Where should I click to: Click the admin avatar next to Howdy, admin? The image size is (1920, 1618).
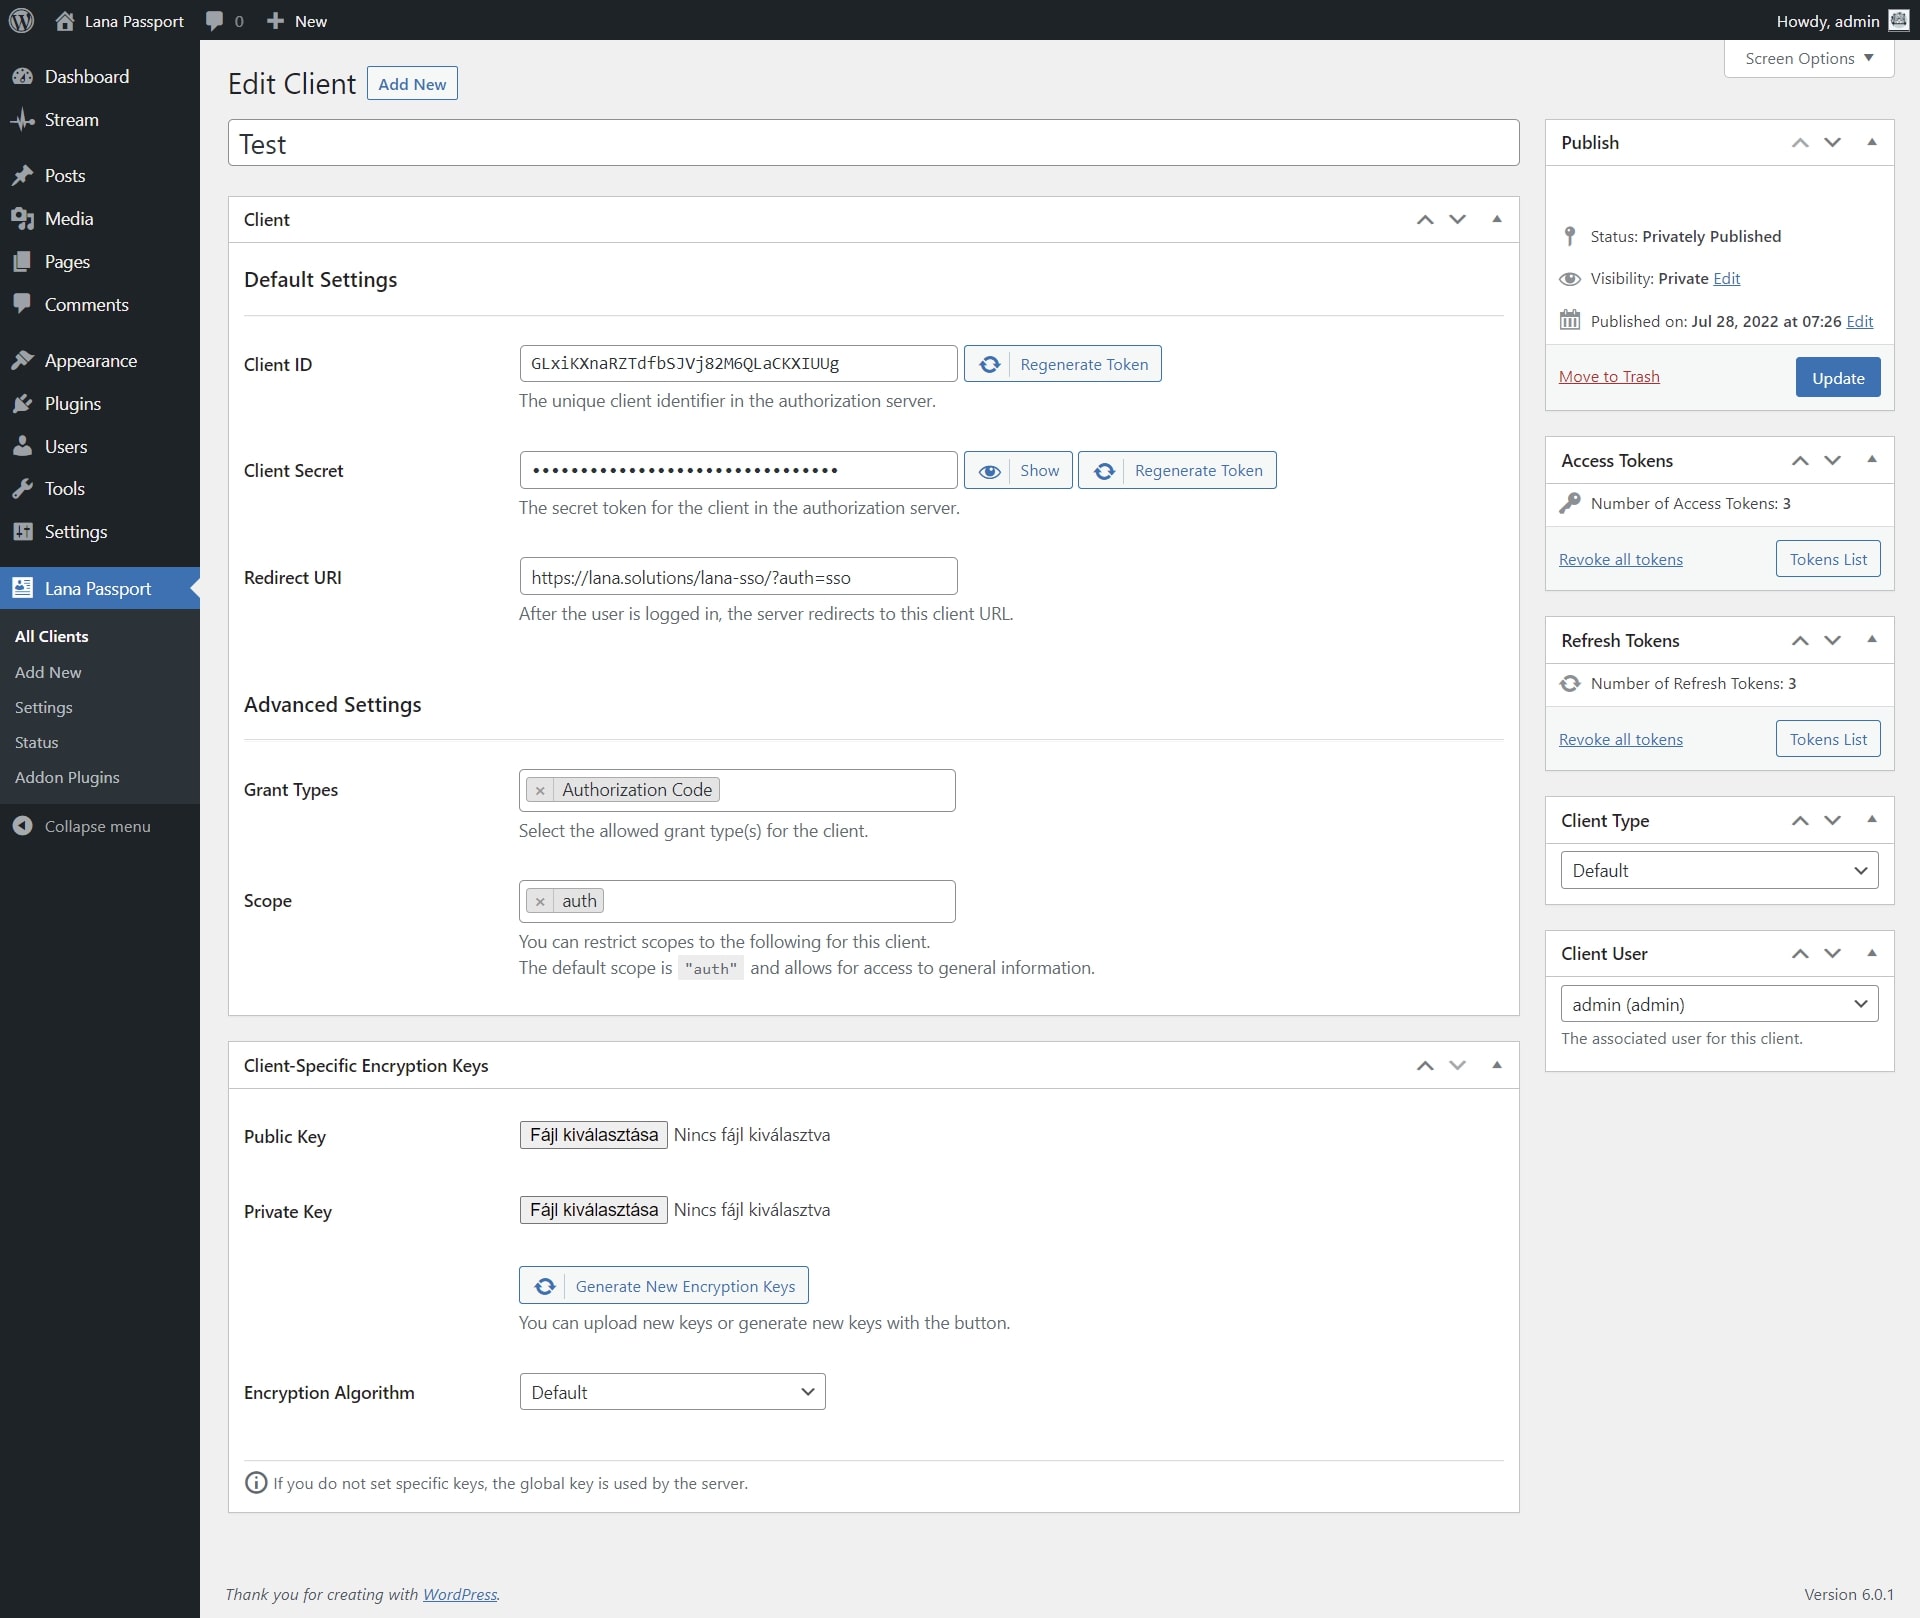click(x=1898, y=19)
